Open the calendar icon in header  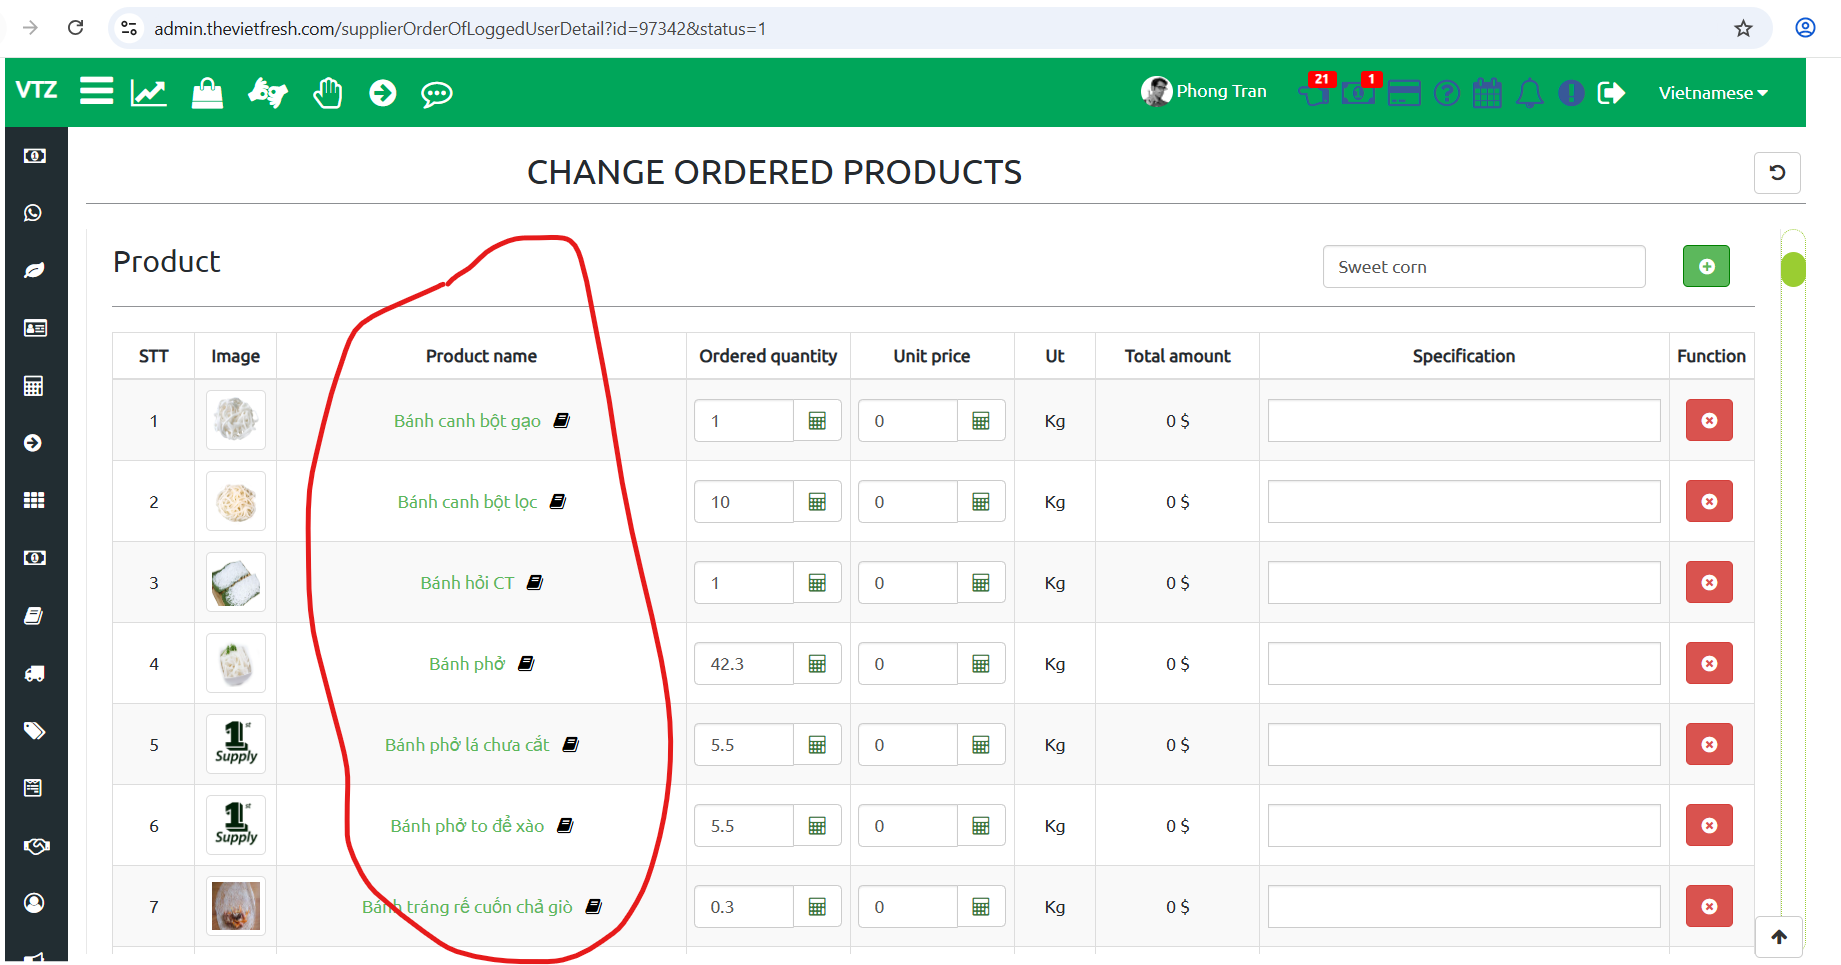pyautogui.click(x=1487, y=93)
